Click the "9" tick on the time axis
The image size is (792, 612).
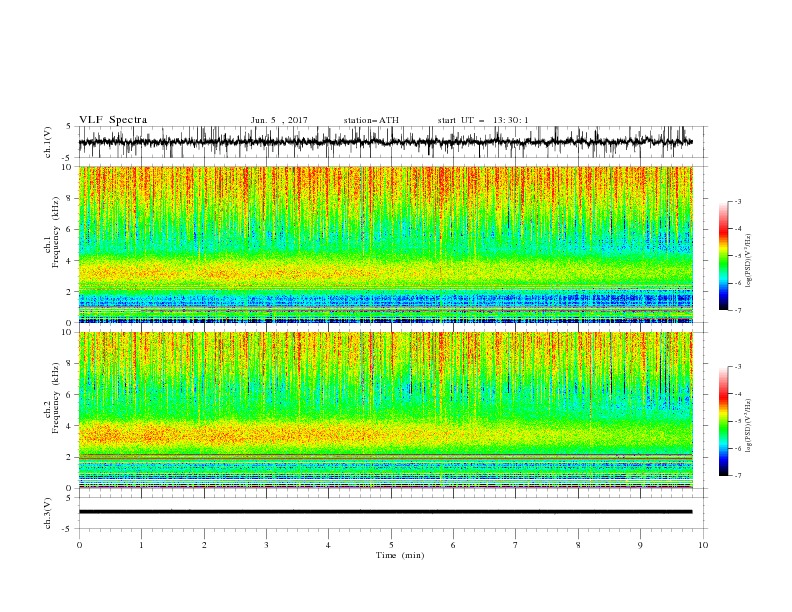tap(640, 545)
